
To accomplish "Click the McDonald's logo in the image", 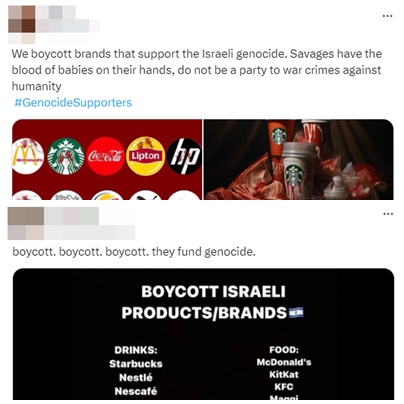I will point(28,156).
